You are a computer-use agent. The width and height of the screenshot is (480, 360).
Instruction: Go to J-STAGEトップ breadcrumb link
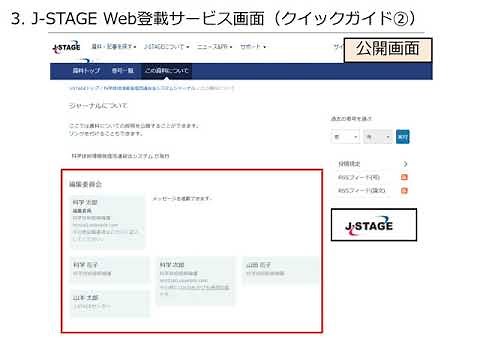84,88
